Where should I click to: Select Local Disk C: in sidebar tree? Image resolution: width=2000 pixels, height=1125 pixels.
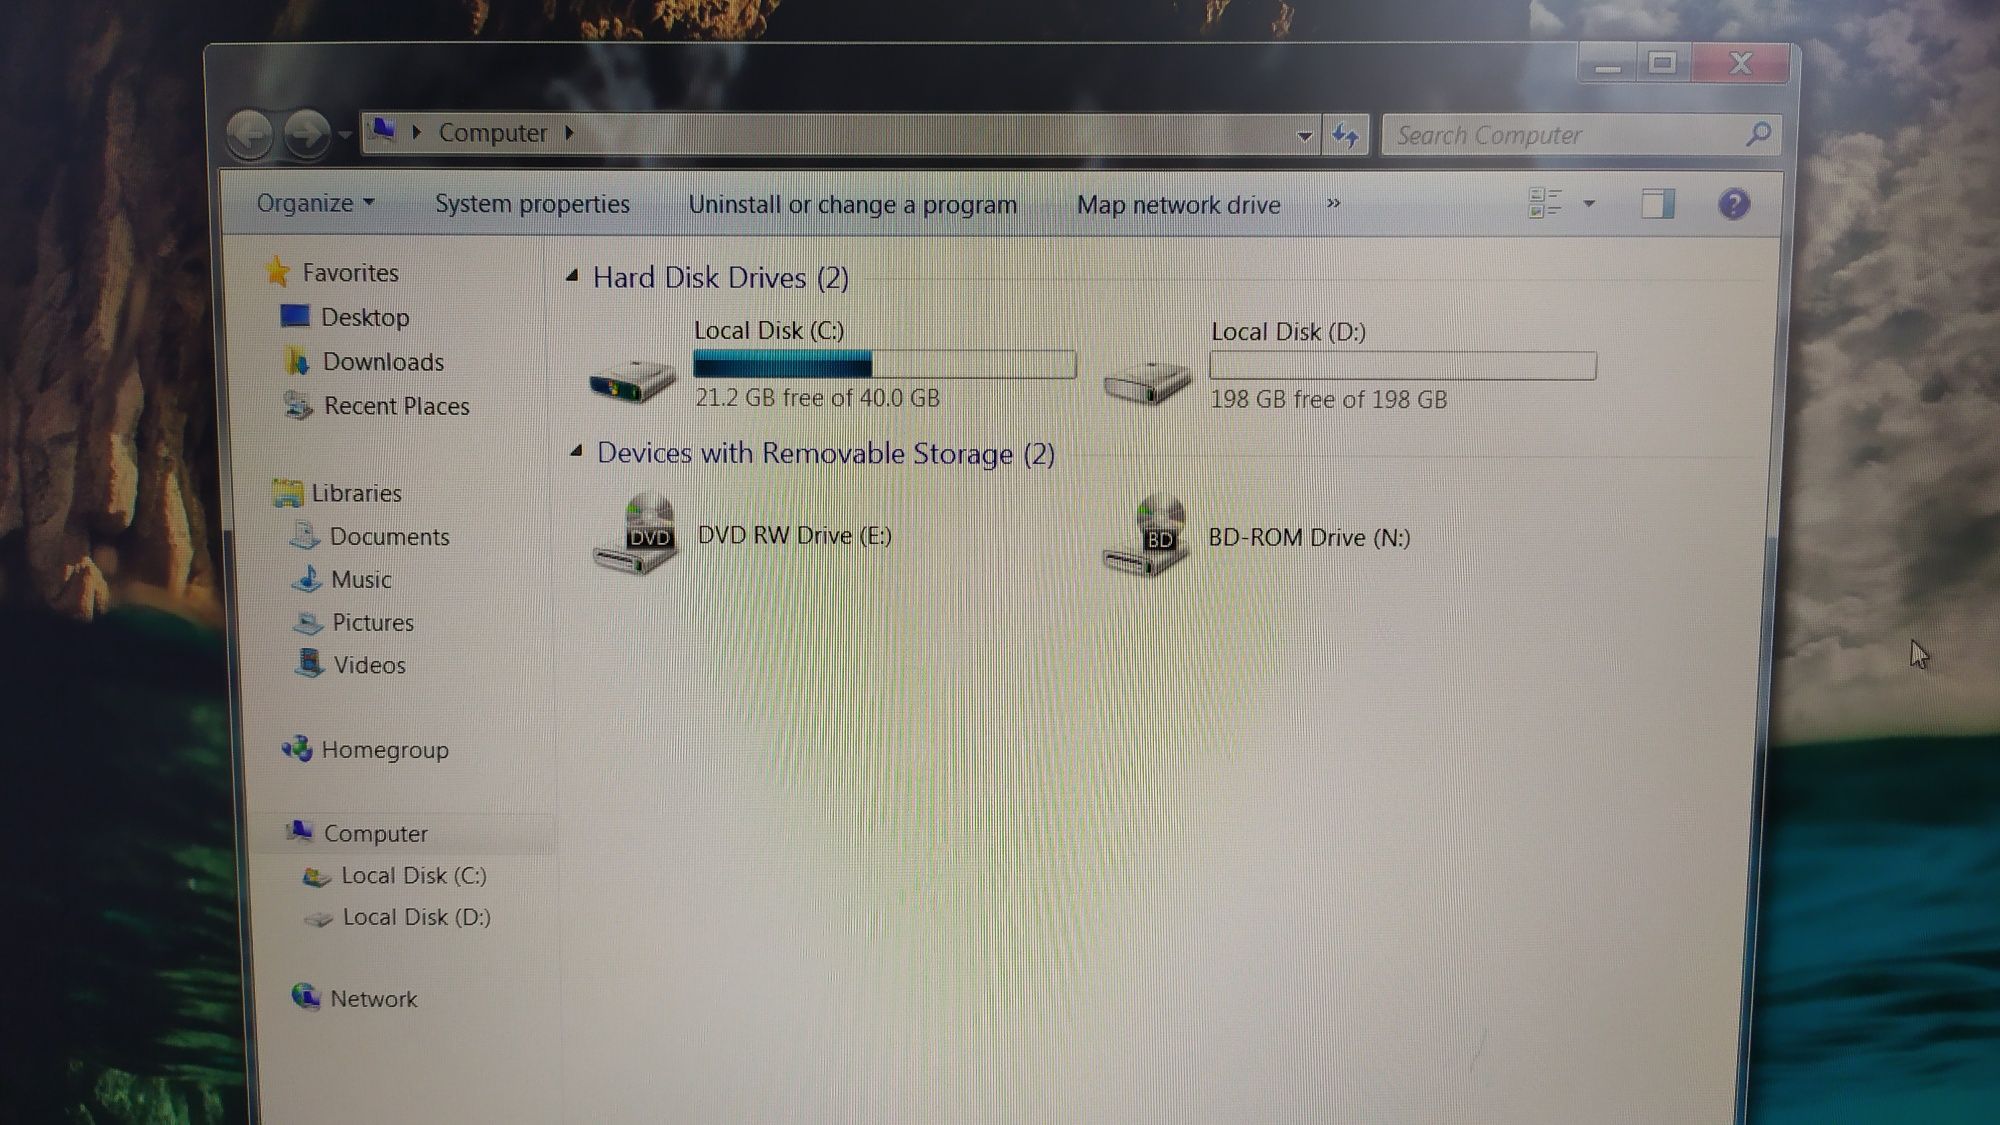[x=413, y=875]
